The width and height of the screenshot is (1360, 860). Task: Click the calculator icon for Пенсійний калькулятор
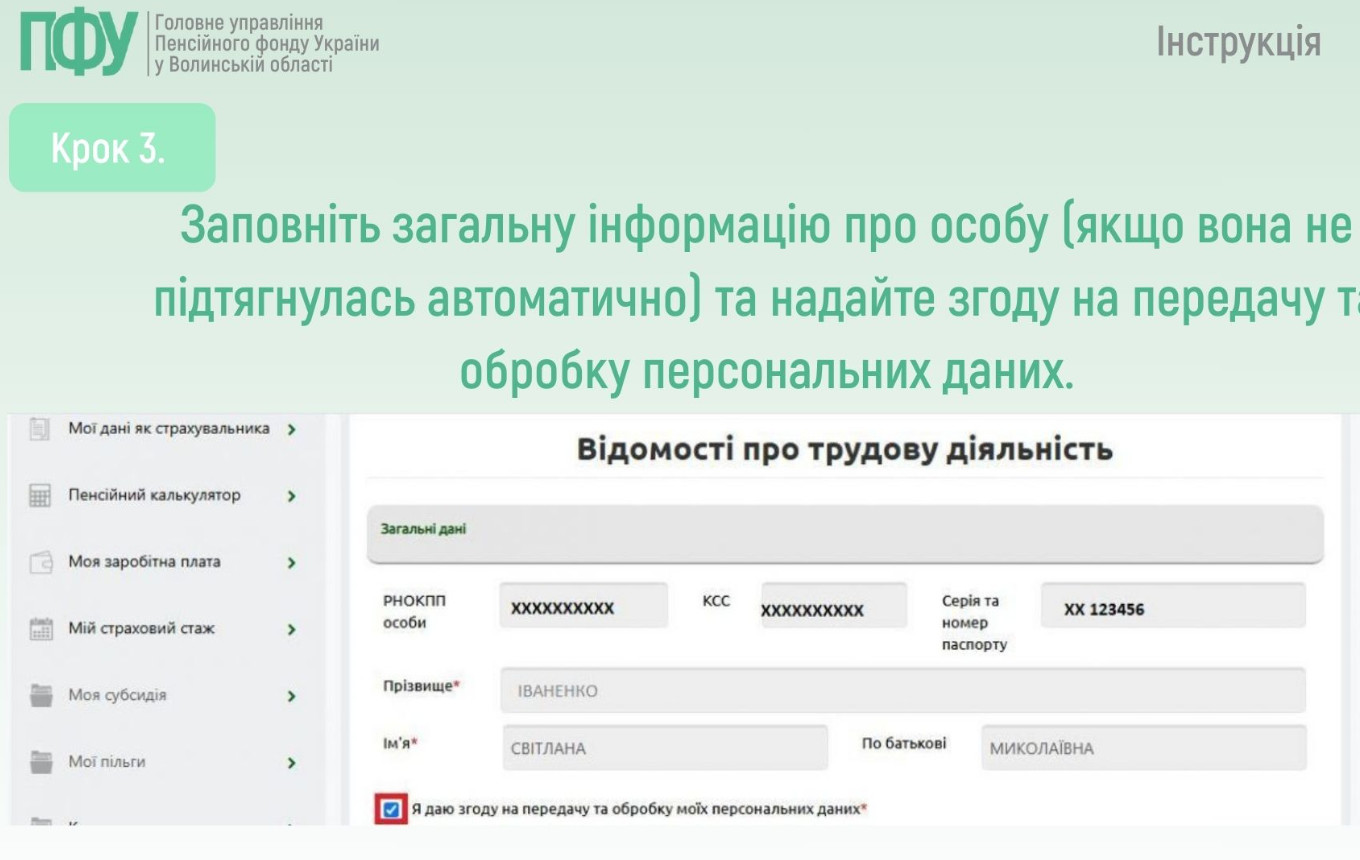tap(40, 496)
